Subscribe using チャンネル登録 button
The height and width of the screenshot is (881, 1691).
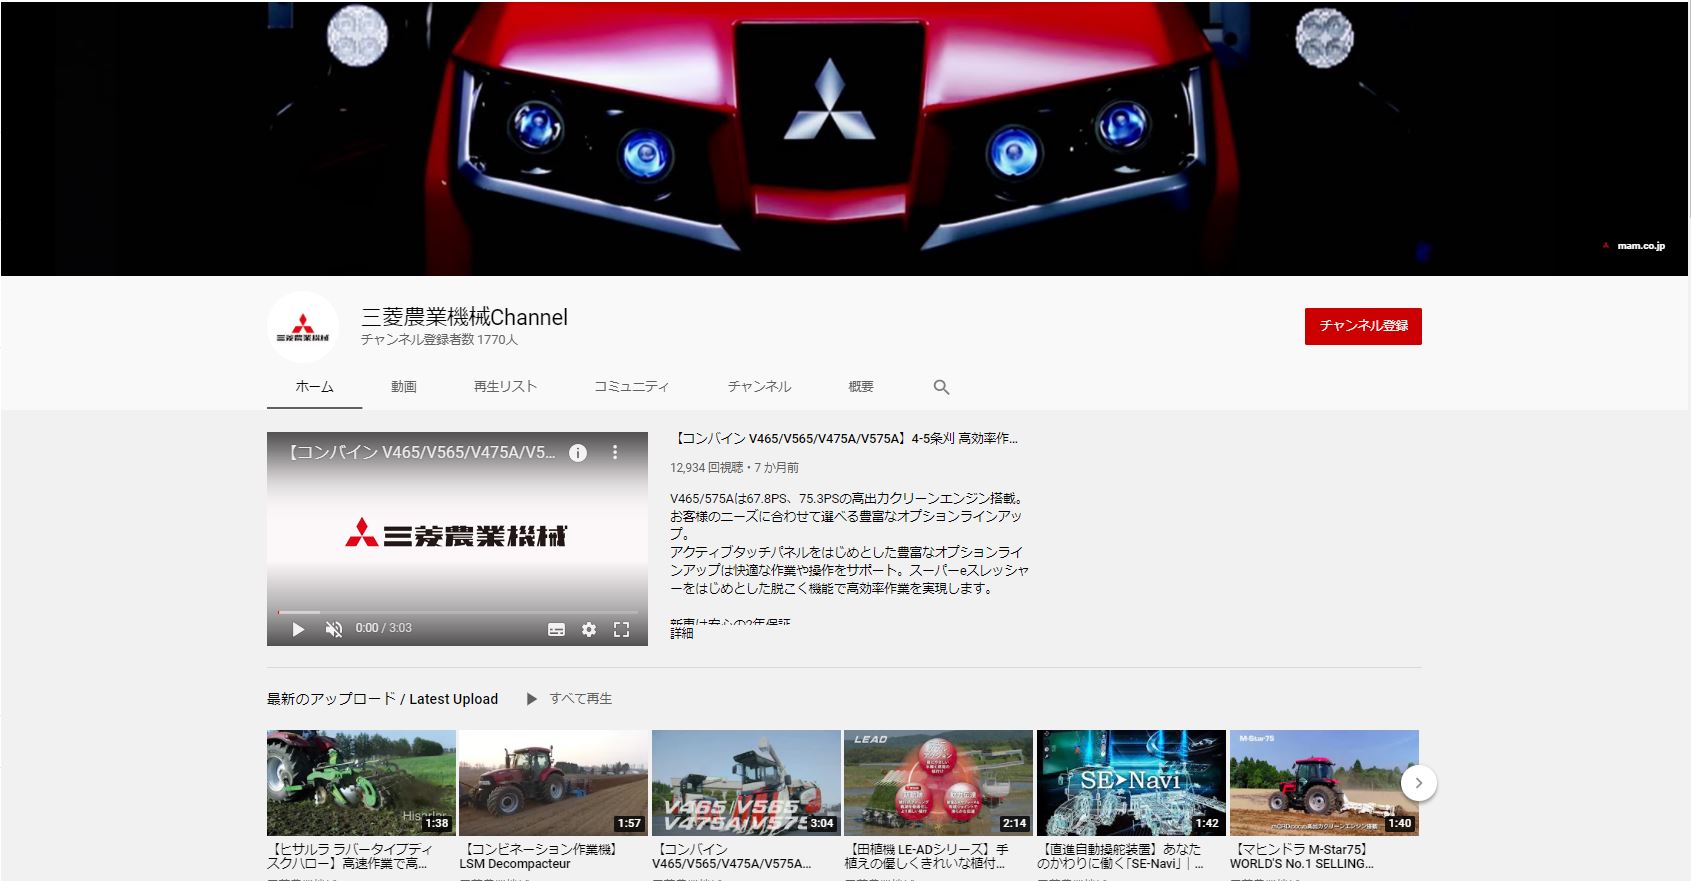1362,326
